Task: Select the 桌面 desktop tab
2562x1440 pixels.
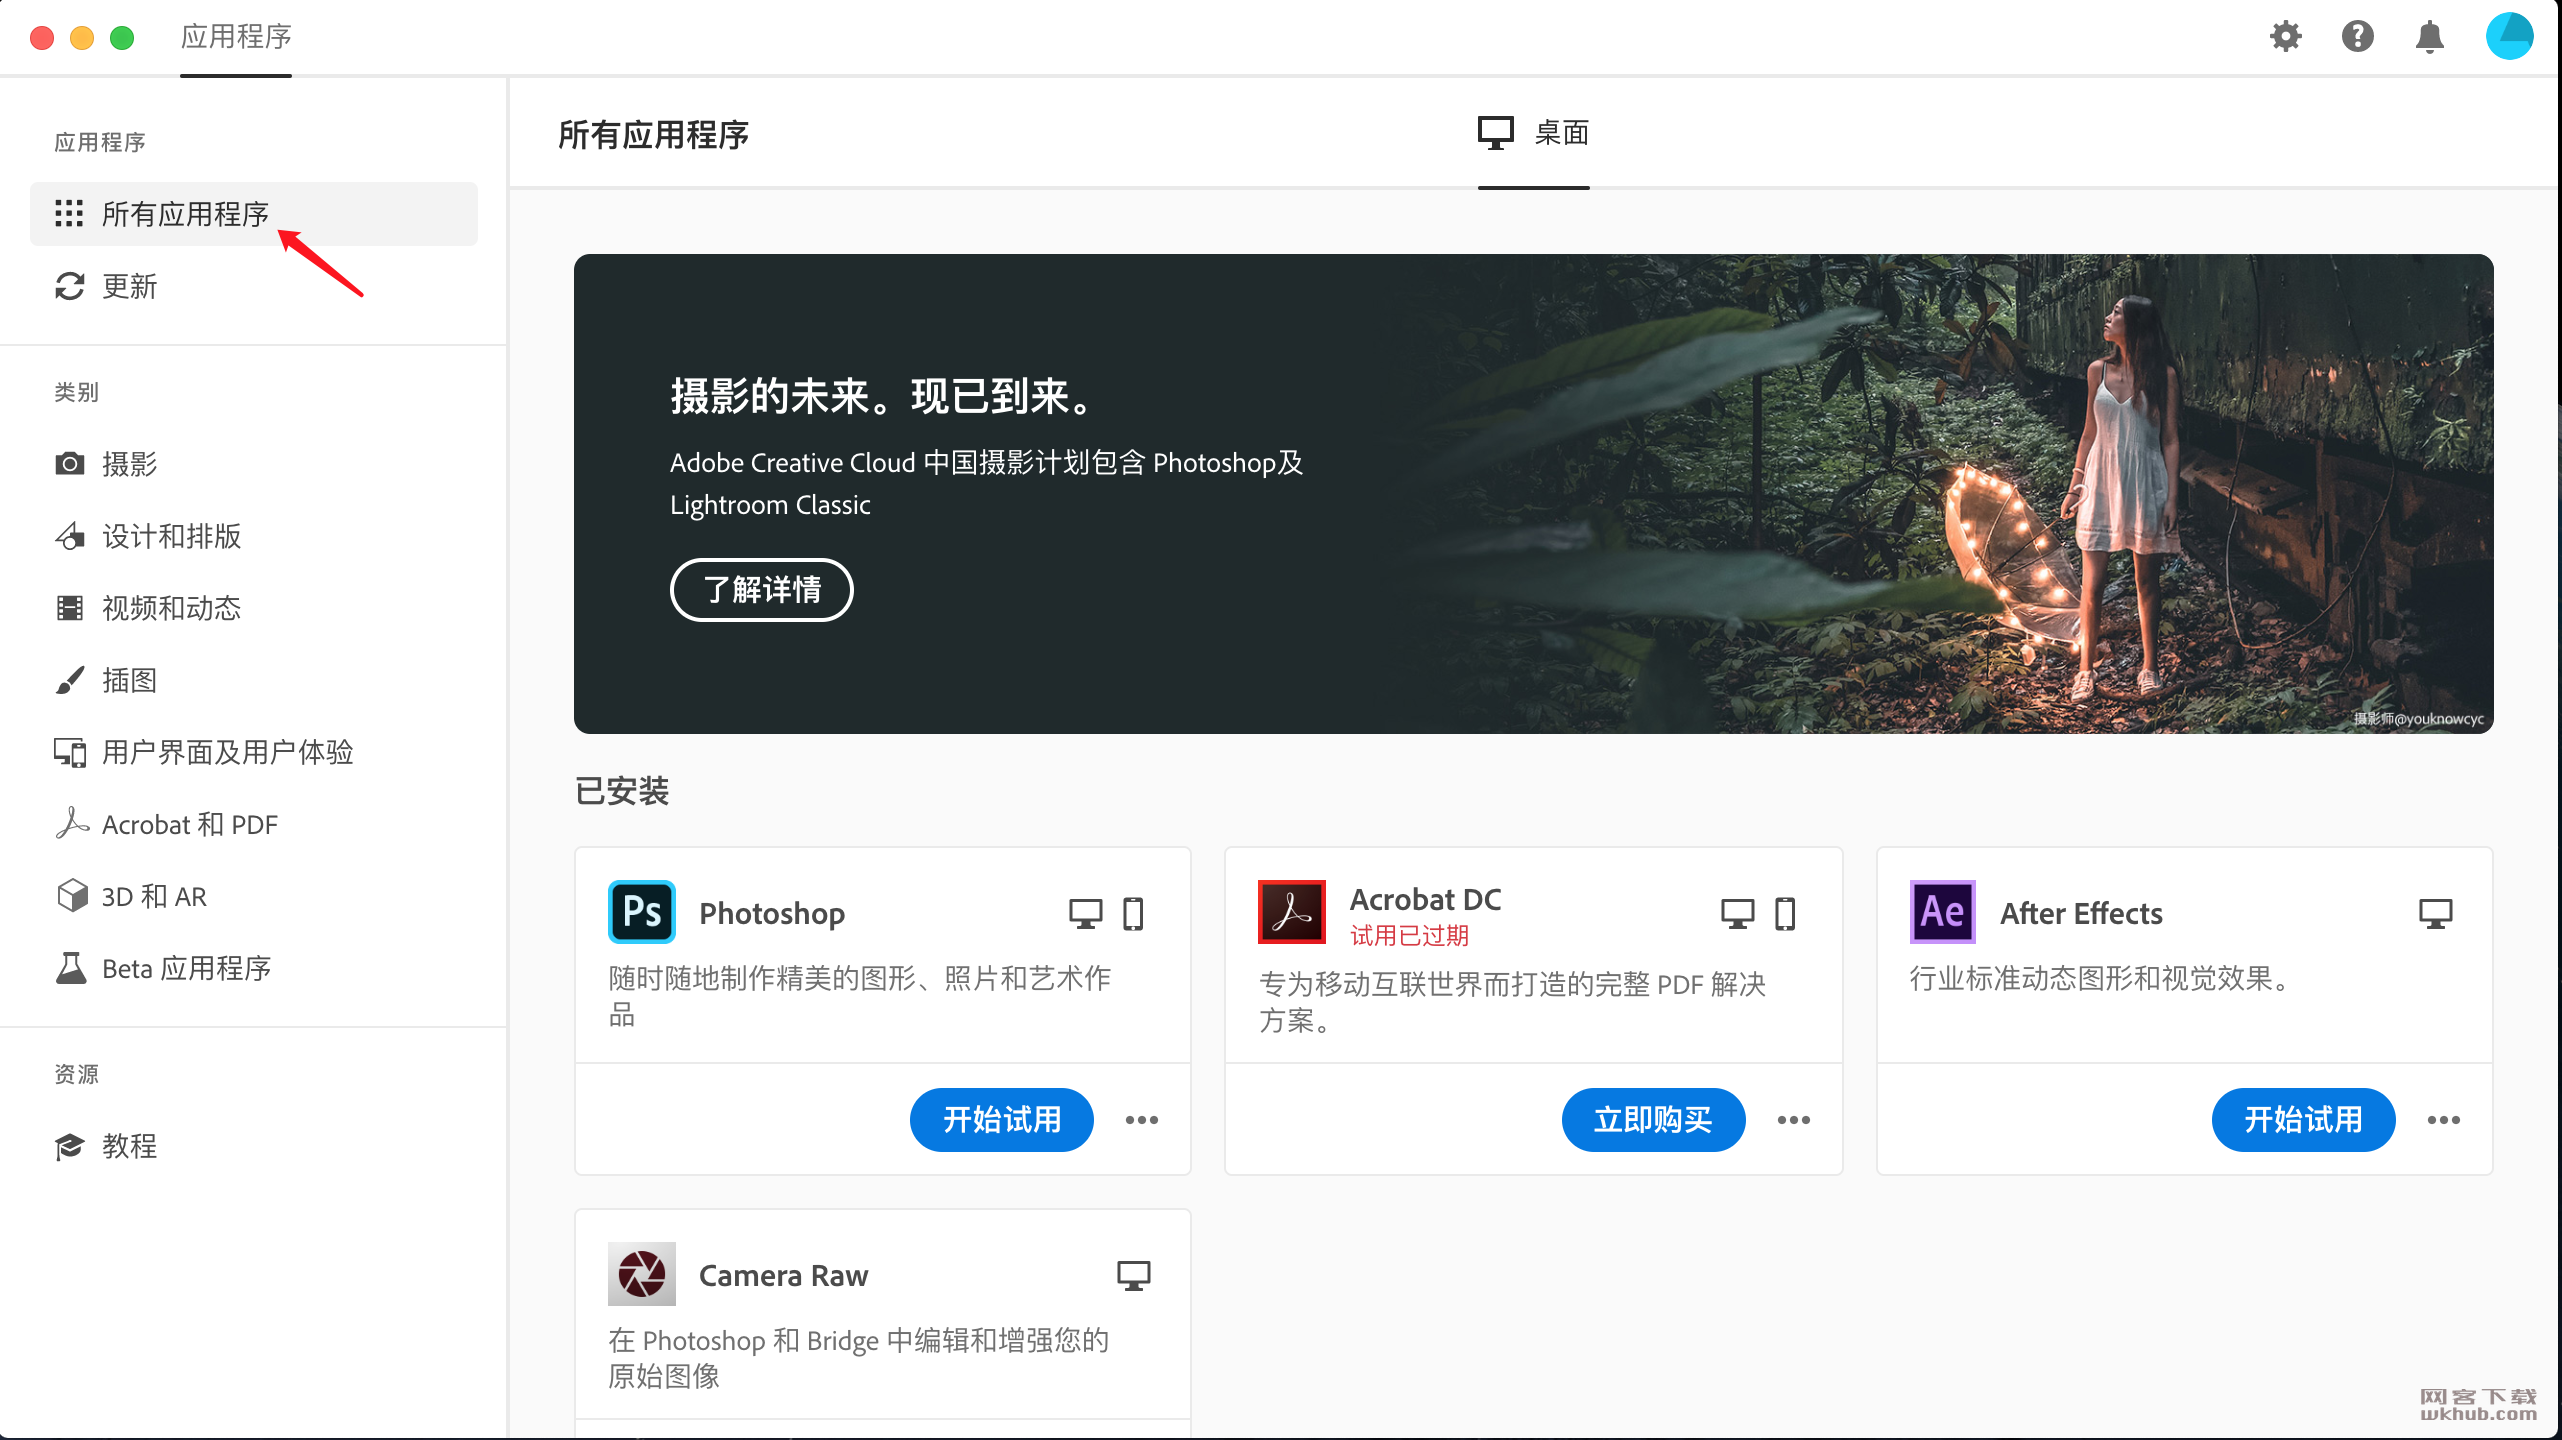Action: click(x=1534, y=133)
